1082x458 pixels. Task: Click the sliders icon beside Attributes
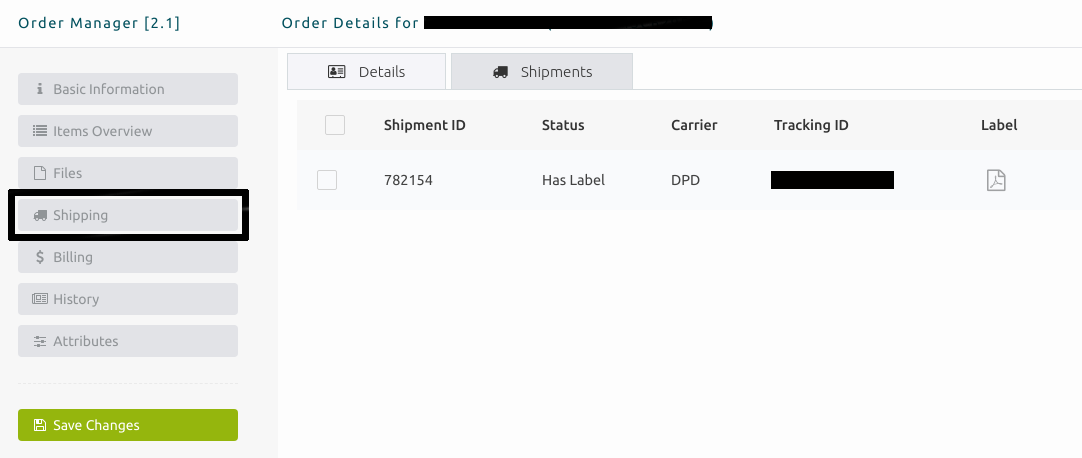[40, 341]
